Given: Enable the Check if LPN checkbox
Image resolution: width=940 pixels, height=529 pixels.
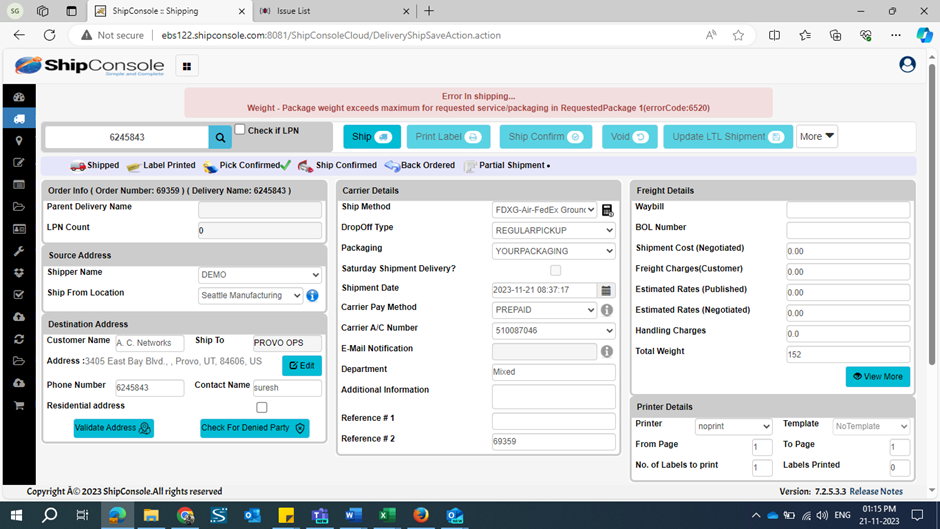Looking at the screenshot, I should point(240,130).
